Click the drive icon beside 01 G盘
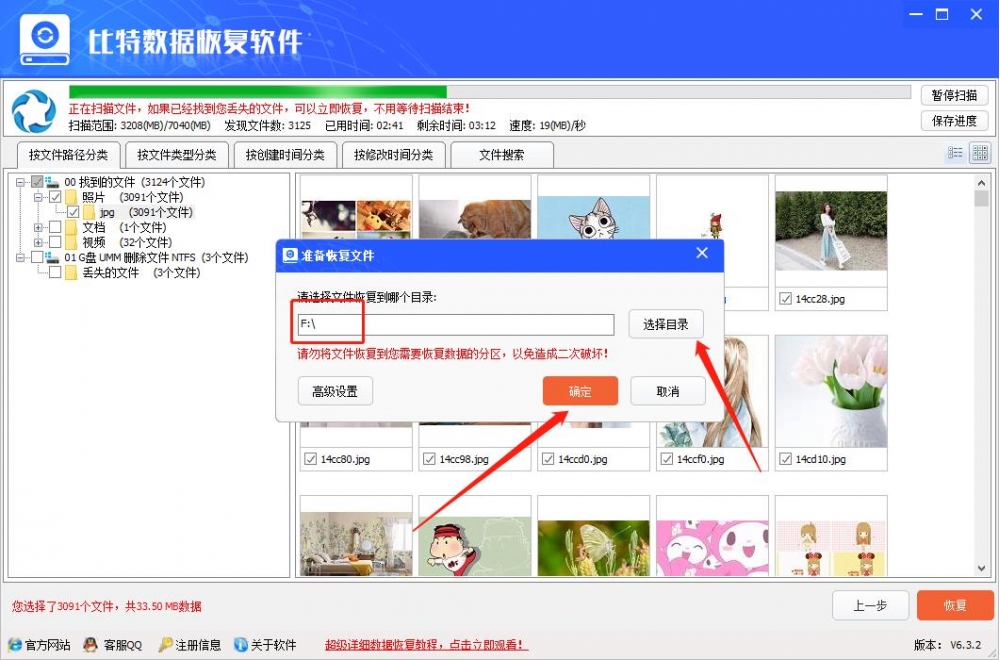 (x=52, y=258)
